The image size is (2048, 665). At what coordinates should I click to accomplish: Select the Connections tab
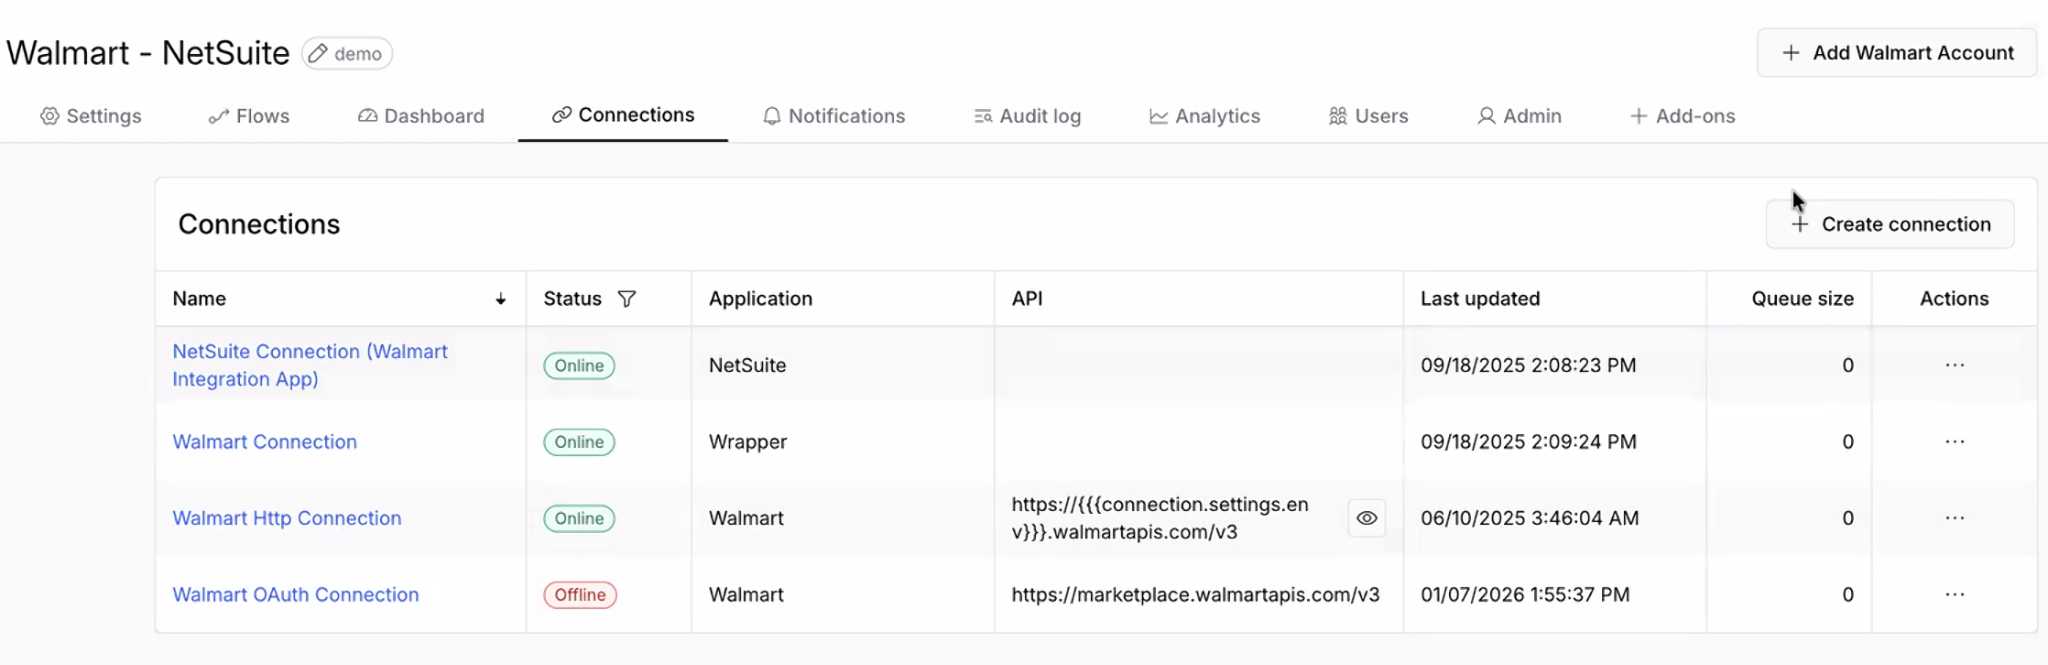pos(623,115)
